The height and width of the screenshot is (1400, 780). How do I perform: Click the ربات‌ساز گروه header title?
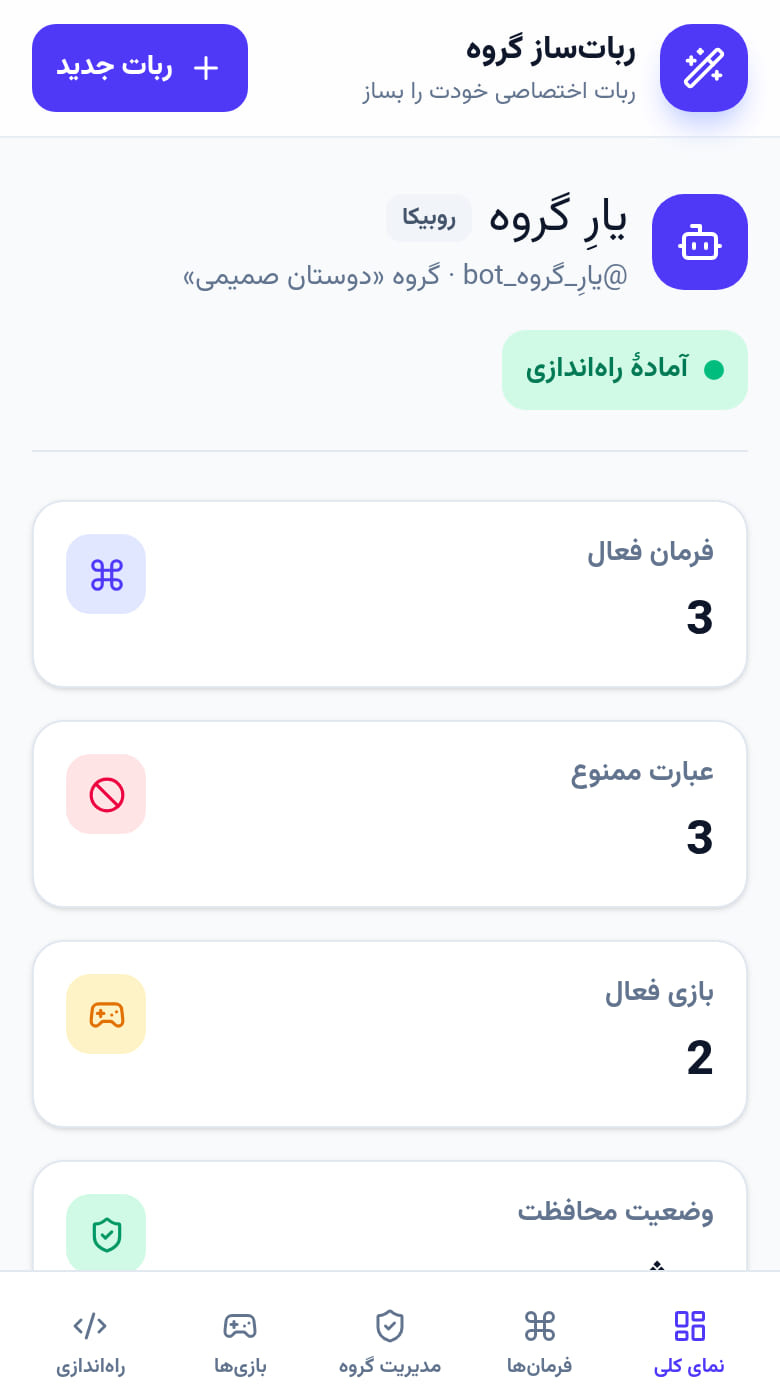(551, 48)
